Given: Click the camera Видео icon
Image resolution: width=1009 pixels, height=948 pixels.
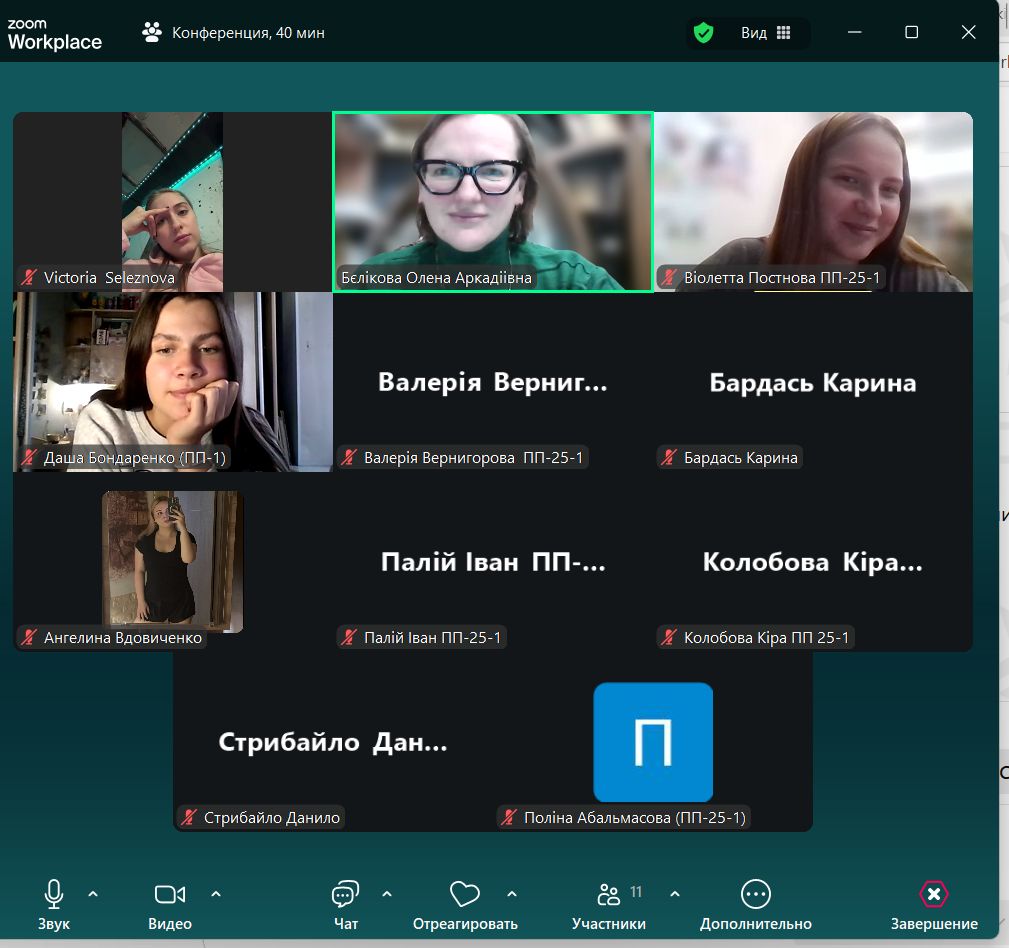Looking at the screenshot, I should (x=170, y=893).
